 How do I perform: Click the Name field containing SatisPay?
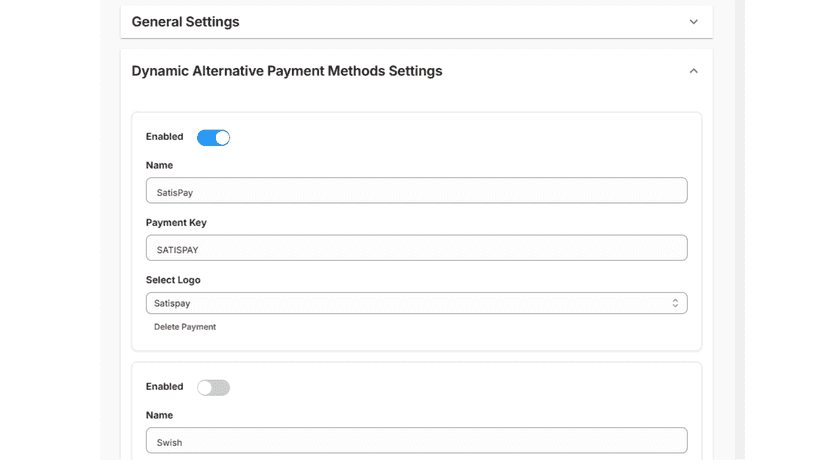[x=417, y=191]
